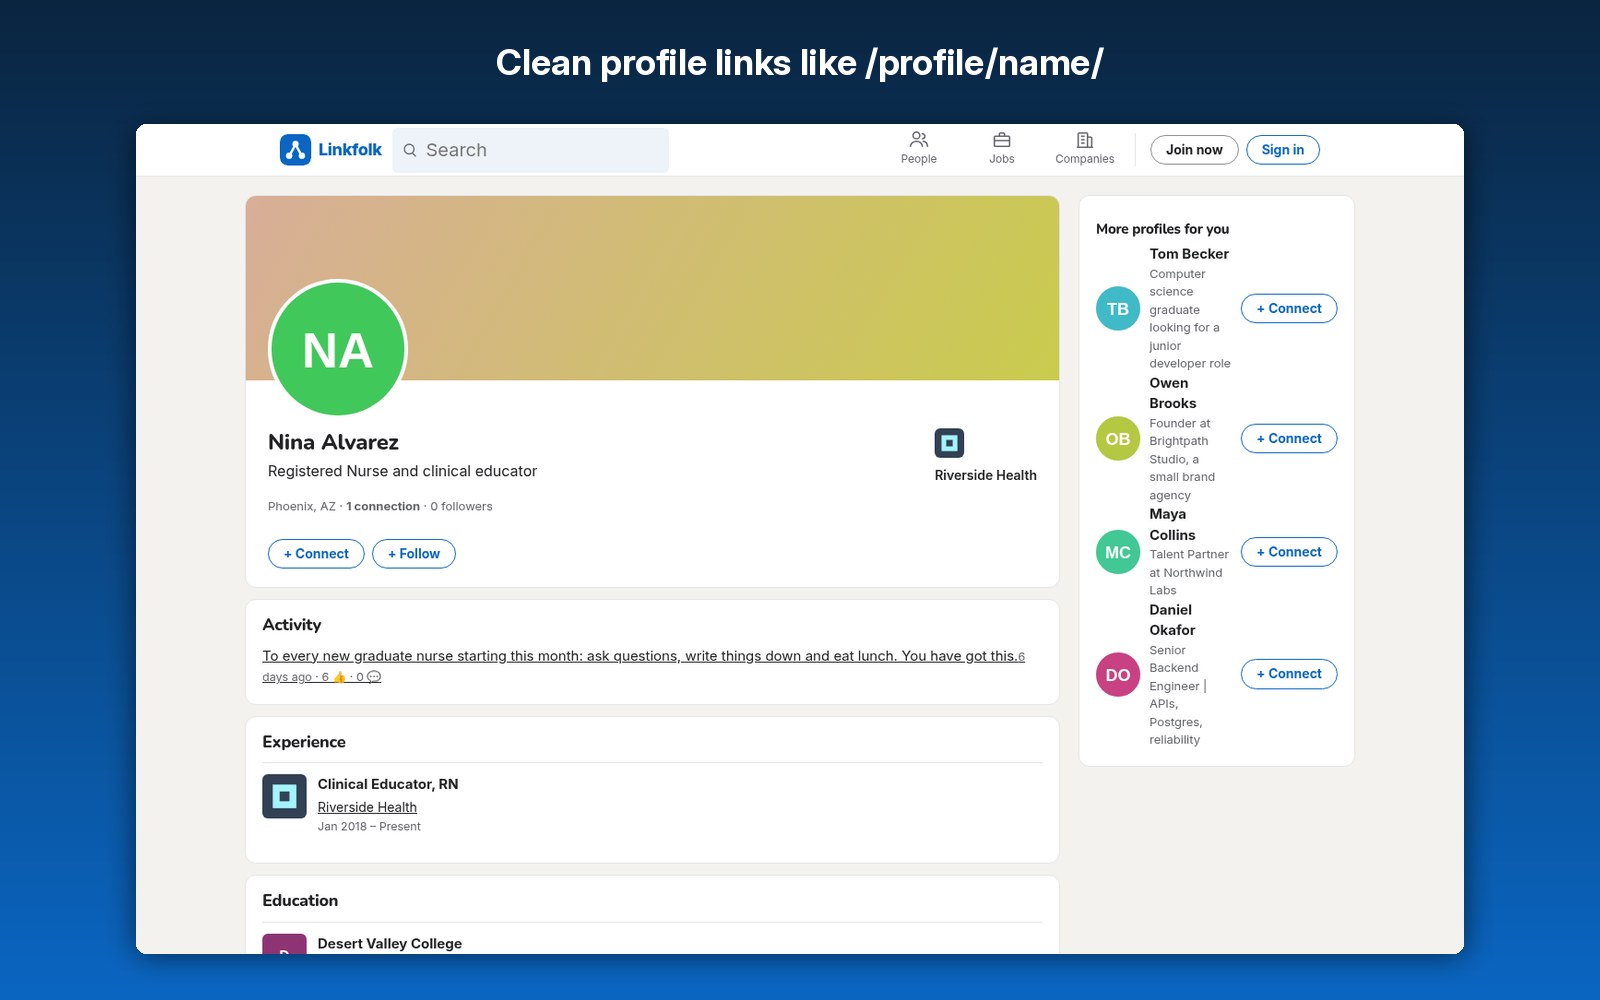Image resolution: width=1600 pixels, height=1000 pixels.
Task: Connect with Nina Alvarez
Action: [x=316, y=554]
